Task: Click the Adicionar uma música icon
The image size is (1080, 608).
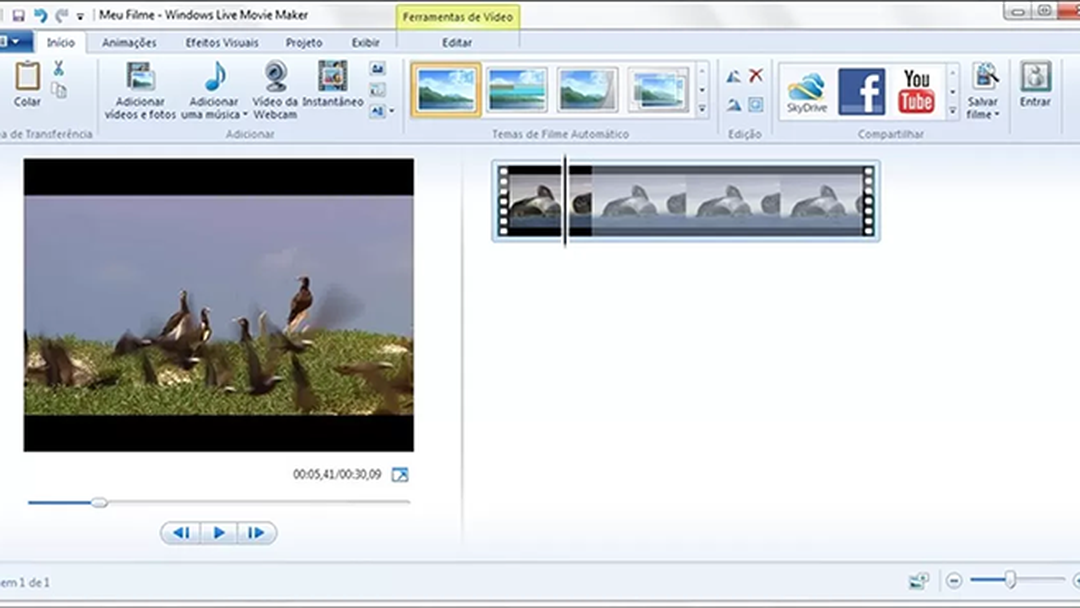Action: point(212,80)
